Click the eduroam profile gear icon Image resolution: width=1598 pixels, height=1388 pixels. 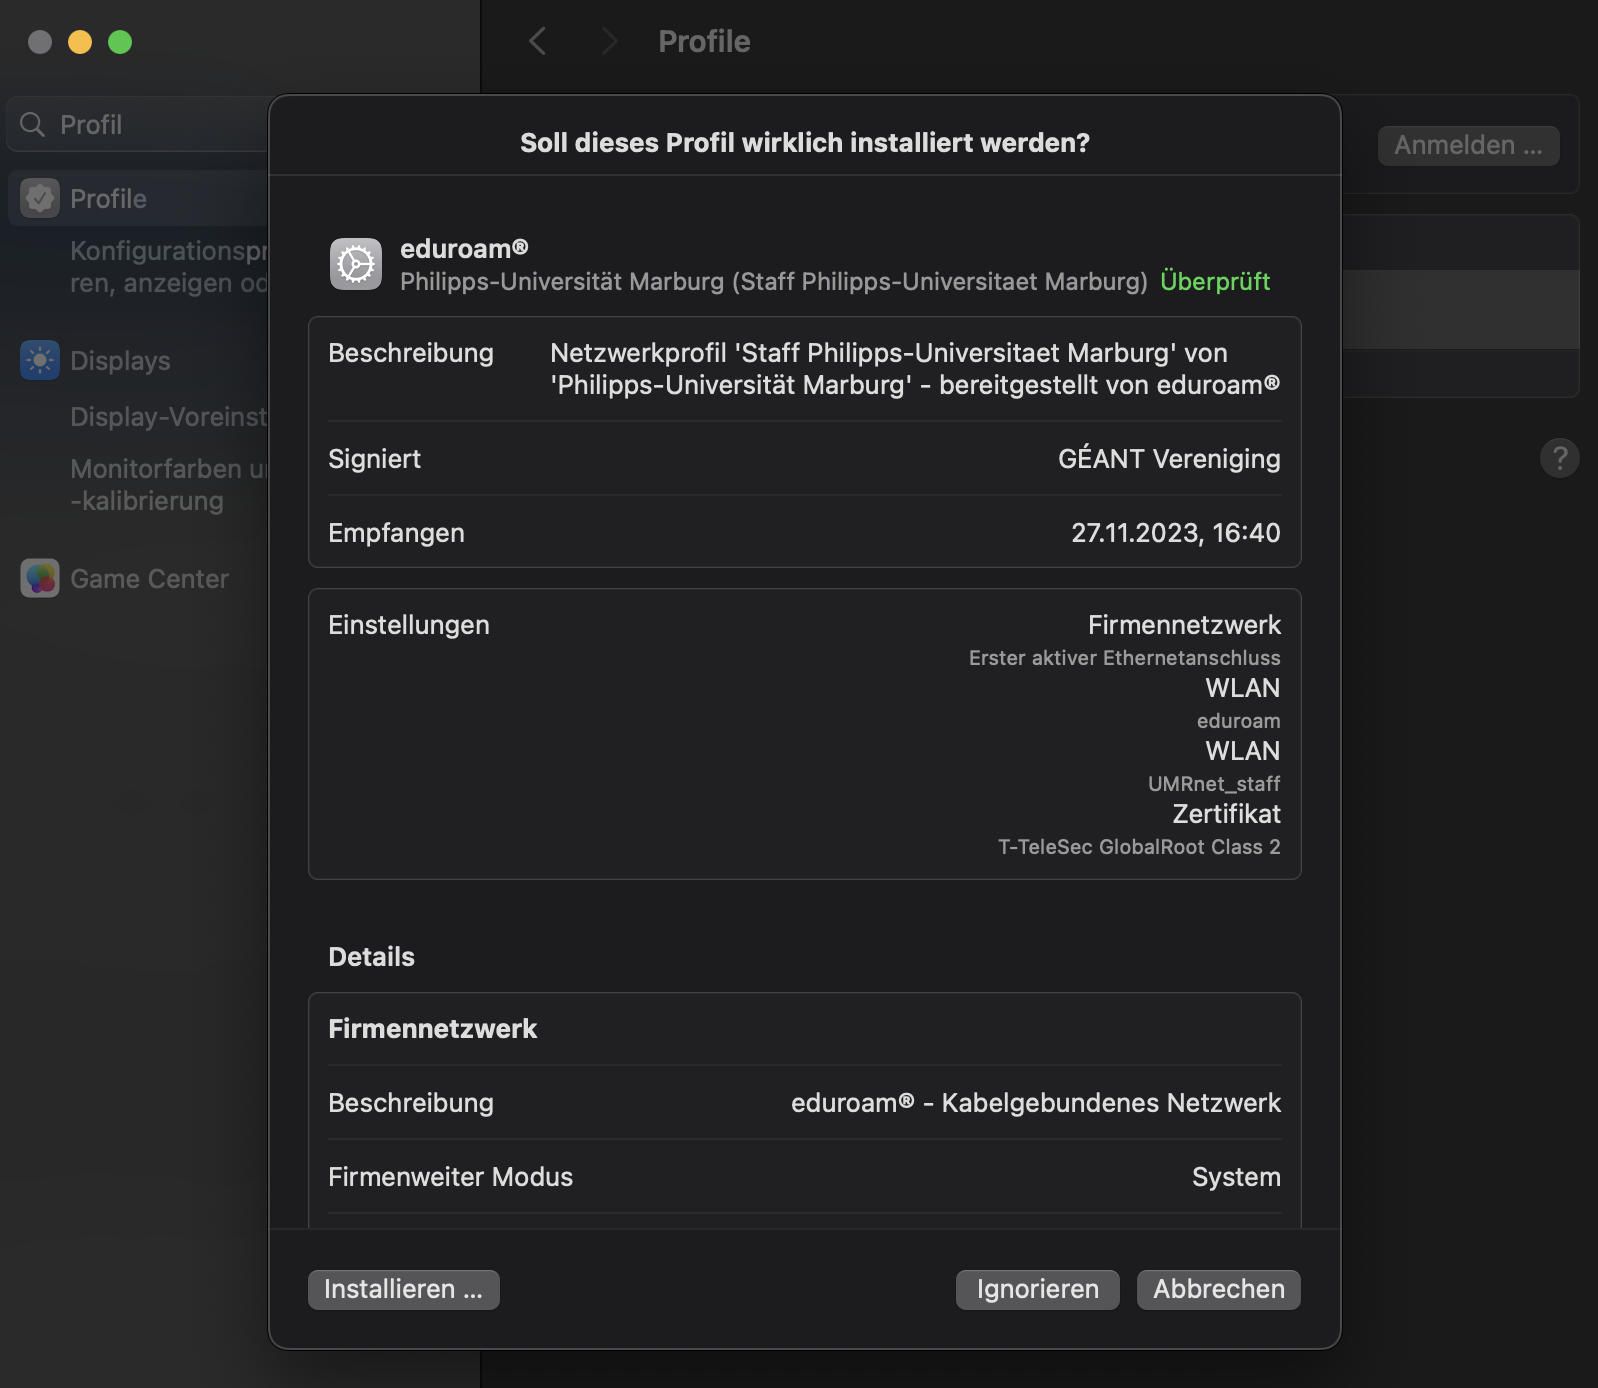356,264
